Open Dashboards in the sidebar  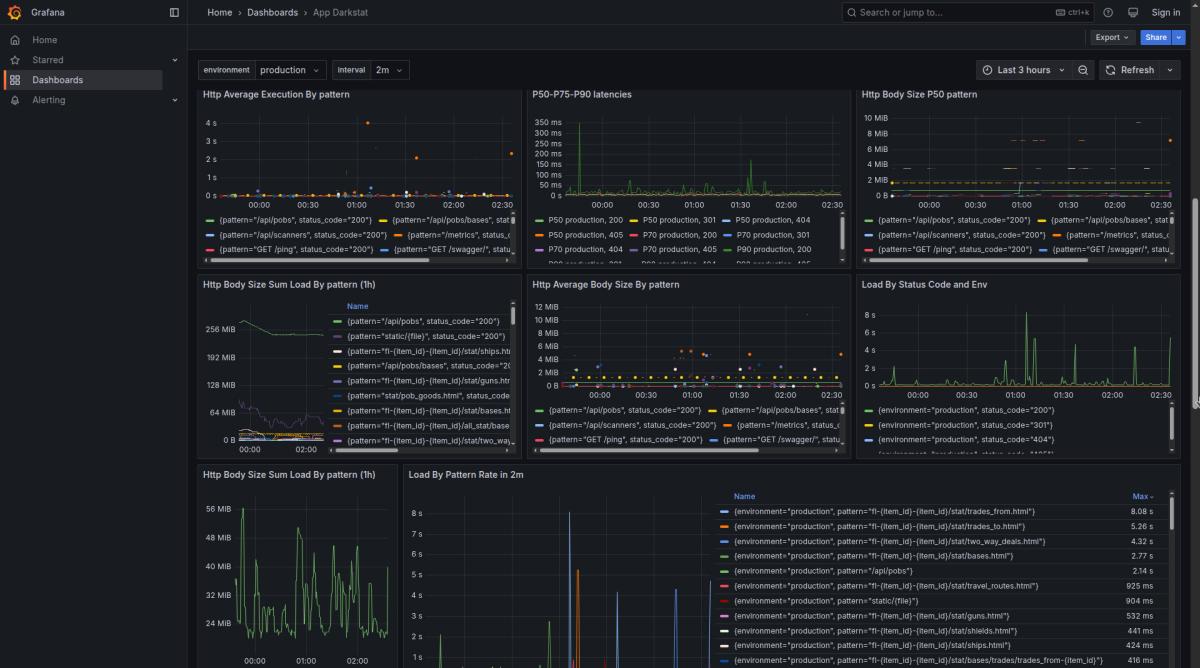pos(57,80)
